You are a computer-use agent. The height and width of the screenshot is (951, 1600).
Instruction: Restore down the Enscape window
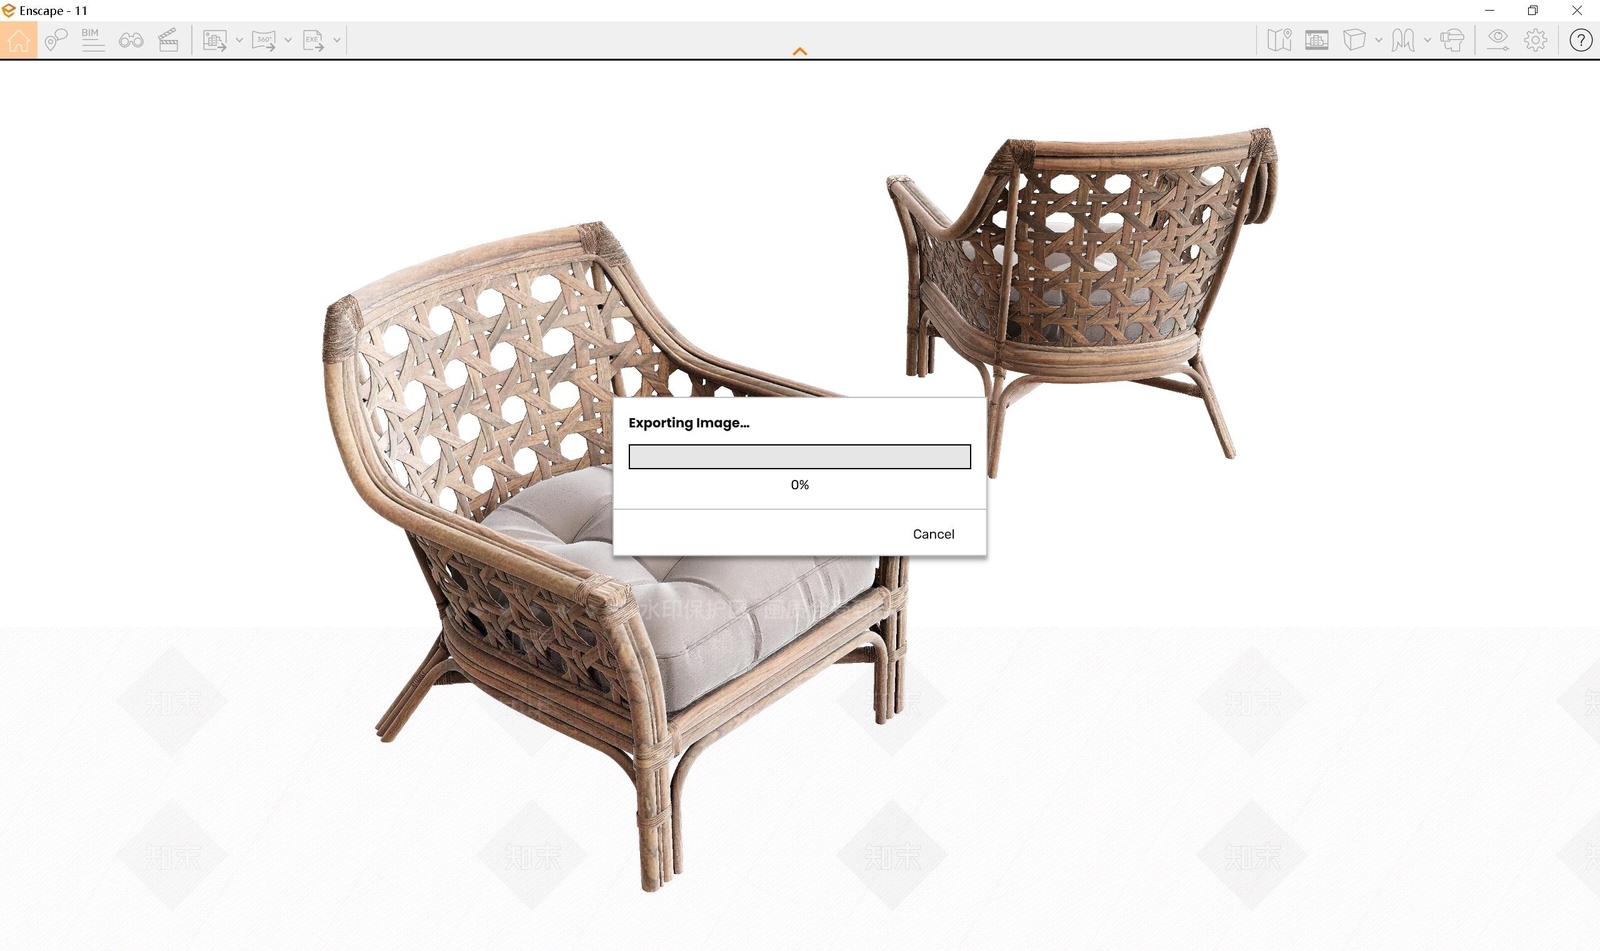coord(1533,10)
